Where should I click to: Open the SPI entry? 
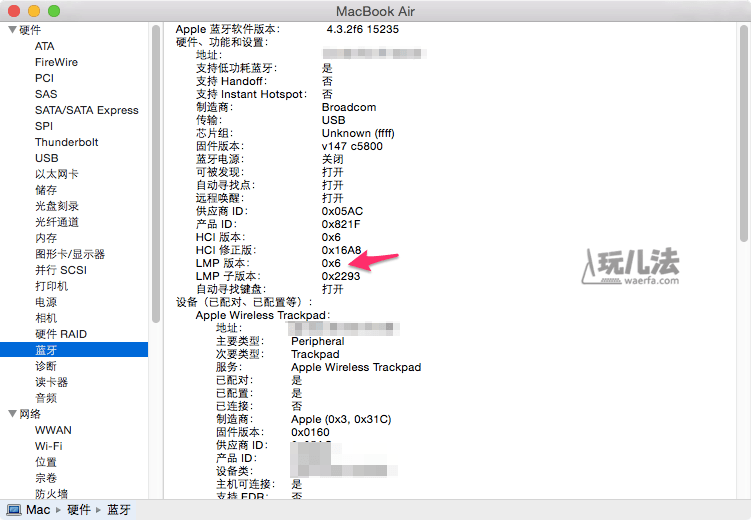click(44, 126)
